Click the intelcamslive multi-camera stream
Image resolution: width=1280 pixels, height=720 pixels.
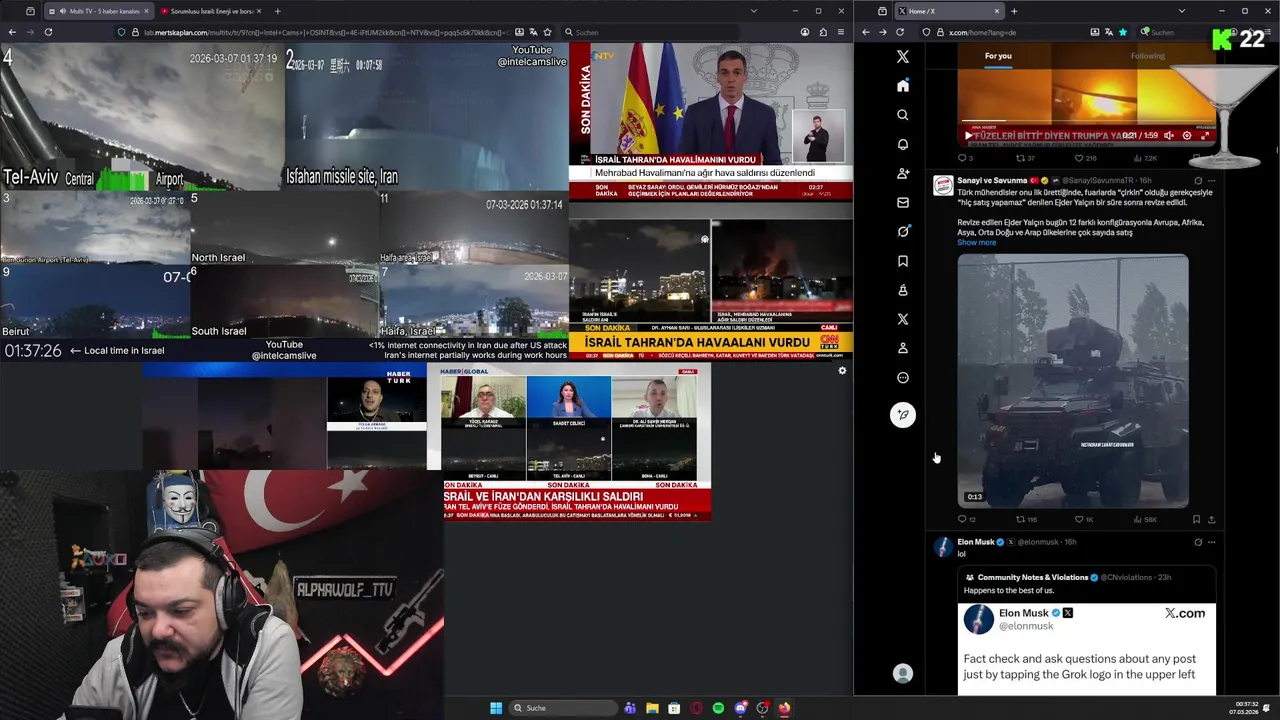coord(284,201)
